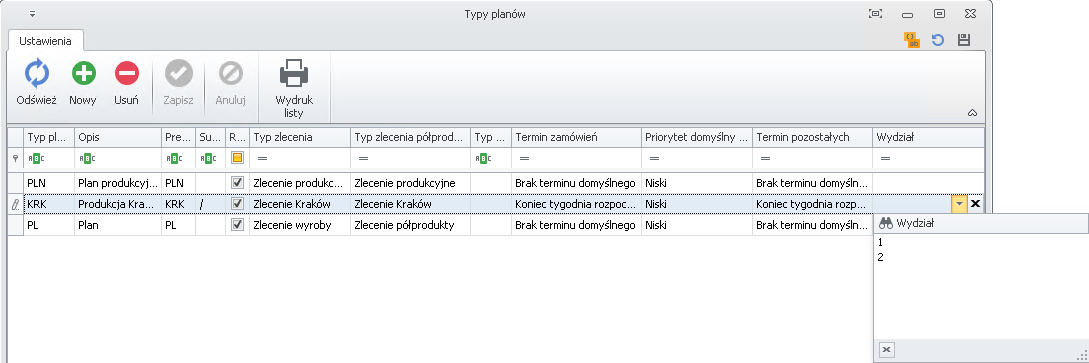This screenshot has width=1089, height=363.
Task: Click the pin icon at the filter row start
Action: click(x=15, y=158)
